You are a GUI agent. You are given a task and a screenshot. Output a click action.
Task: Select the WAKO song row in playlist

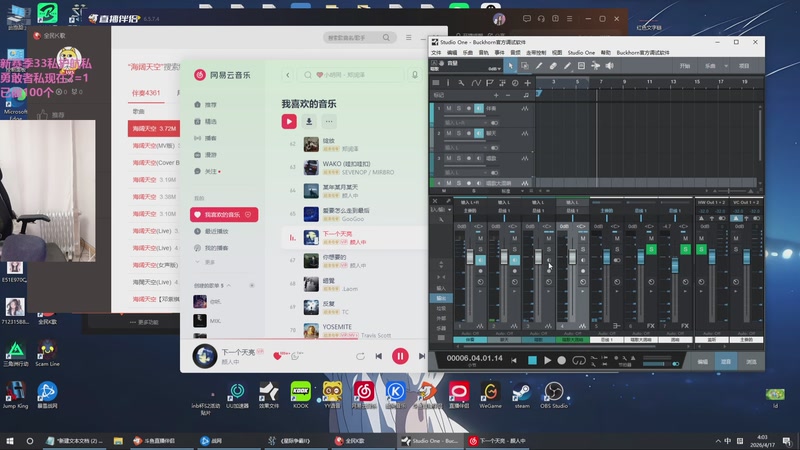click(355, 167)
